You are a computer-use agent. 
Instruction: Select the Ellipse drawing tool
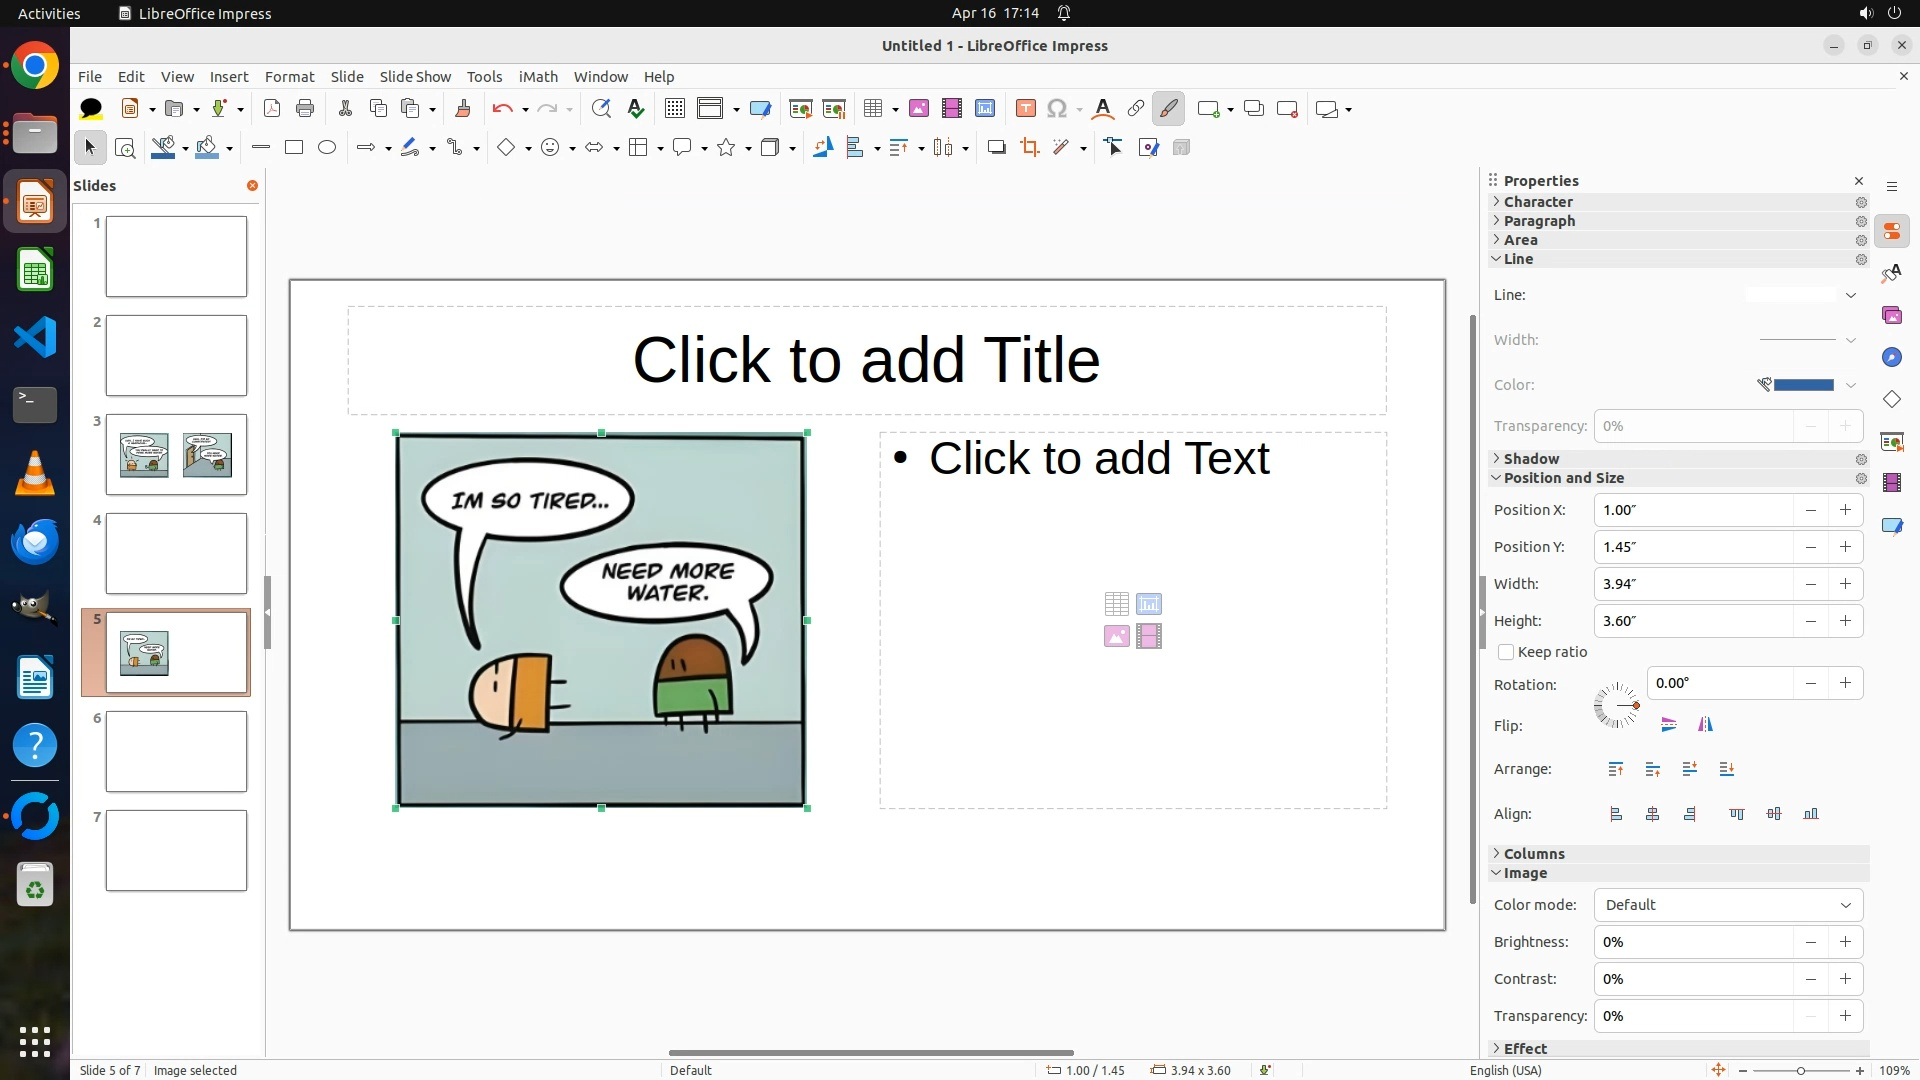coord(327,148)
